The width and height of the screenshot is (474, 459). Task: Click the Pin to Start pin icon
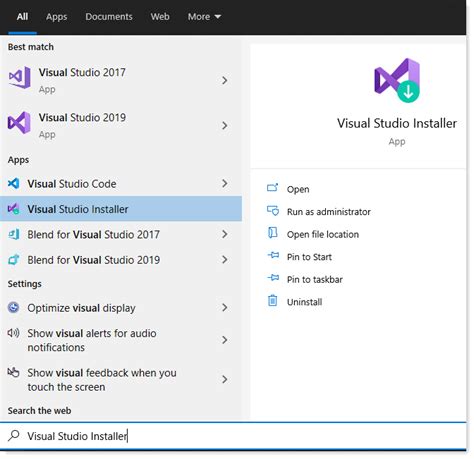coord(273,255)
